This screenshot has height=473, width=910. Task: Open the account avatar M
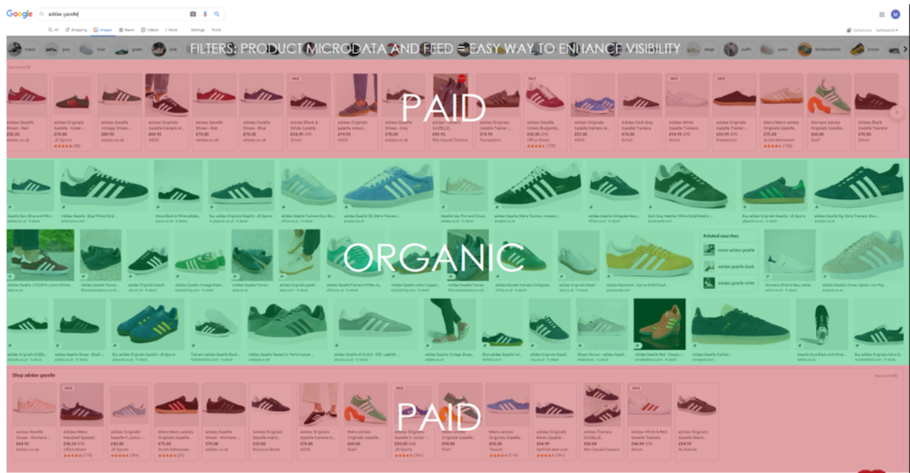(x=895, y=15)
